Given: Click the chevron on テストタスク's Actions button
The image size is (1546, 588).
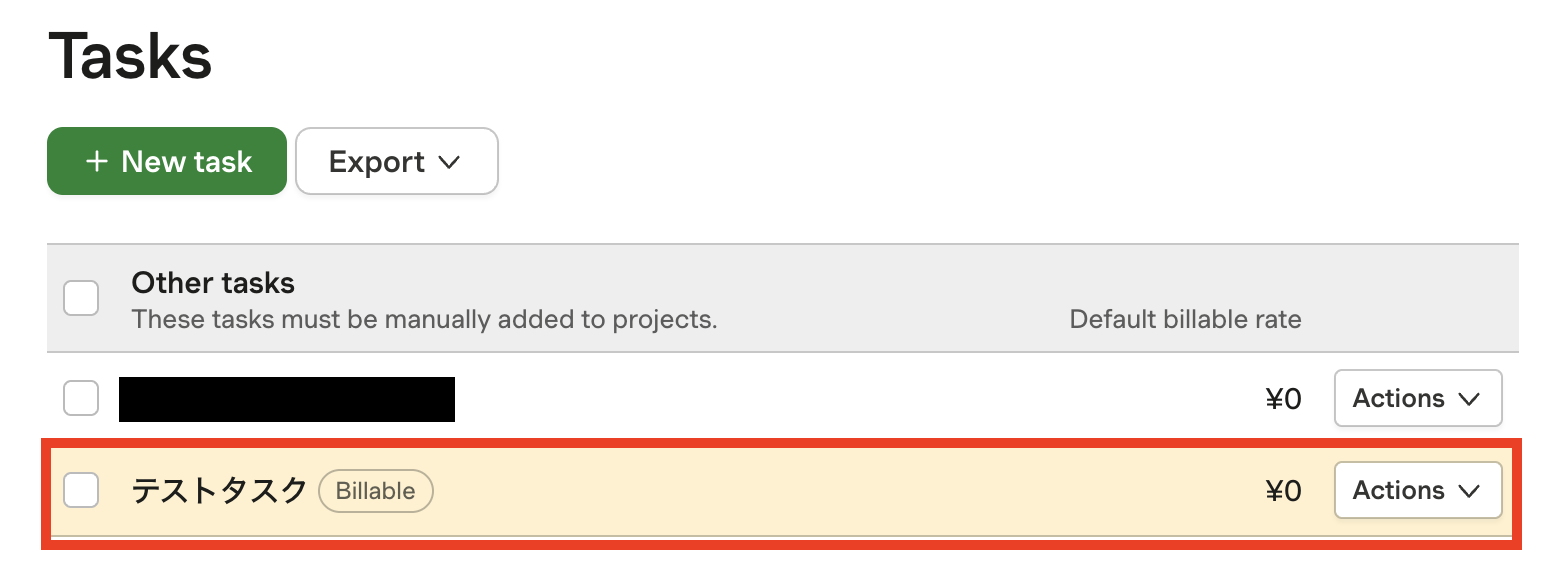Looking at the screenshot, I should point(1469,491).
